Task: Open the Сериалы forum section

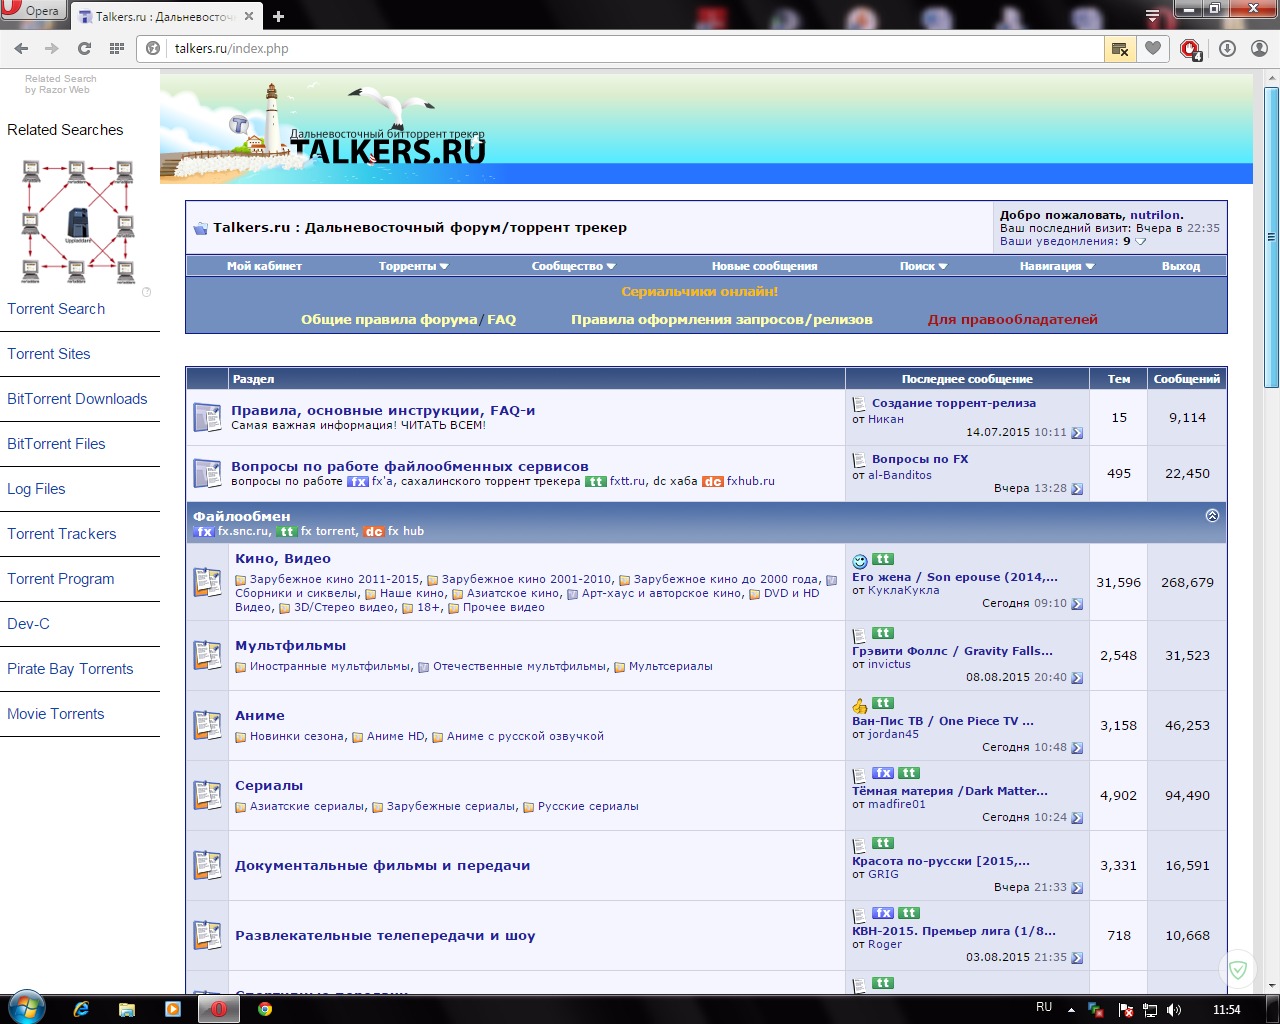Action: (269, 786)
